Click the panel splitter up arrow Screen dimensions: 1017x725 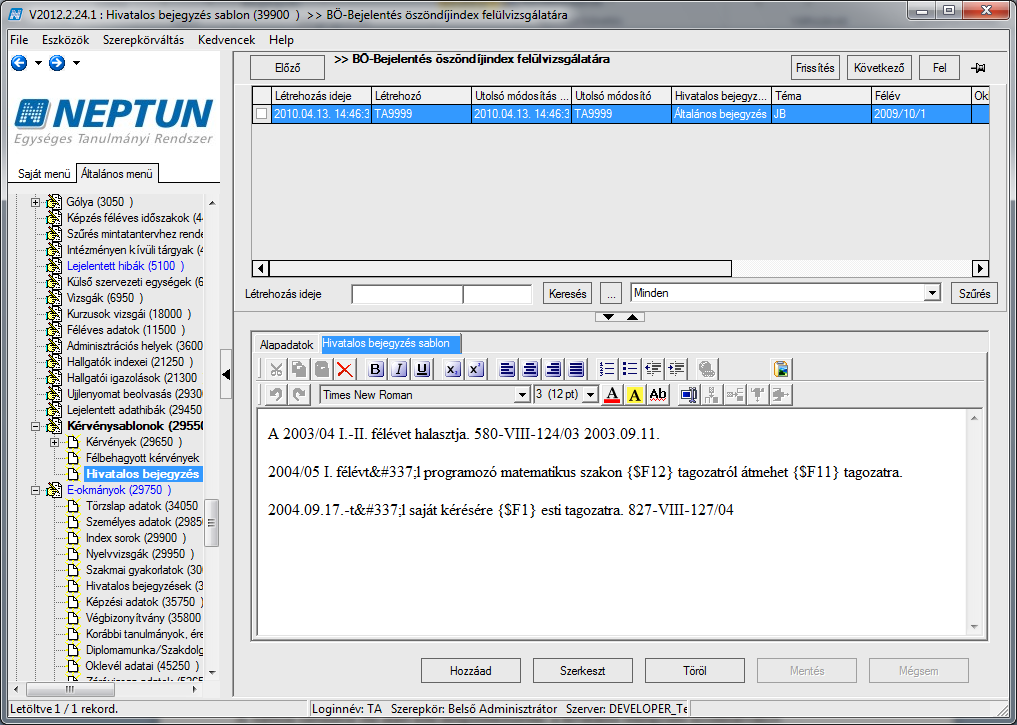tap(633, 317)
